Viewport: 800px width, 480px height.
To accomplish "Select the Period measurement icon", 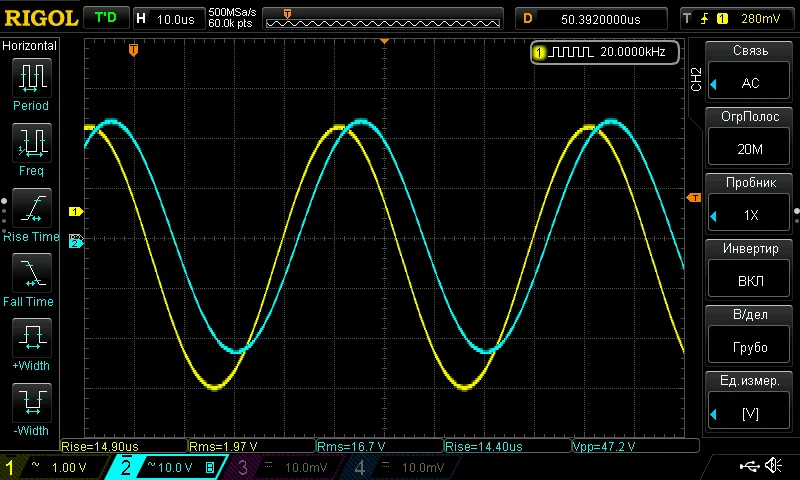I will pos(32,78).
